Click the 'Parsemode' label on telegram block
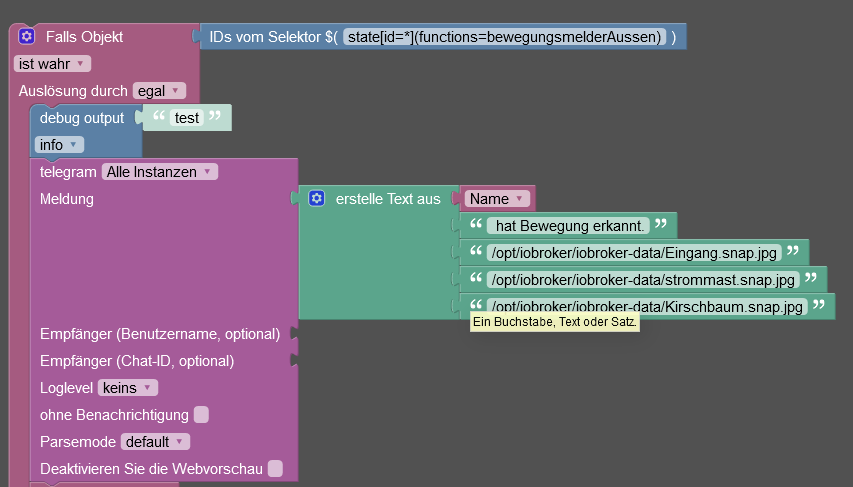 tap(78, 442)
